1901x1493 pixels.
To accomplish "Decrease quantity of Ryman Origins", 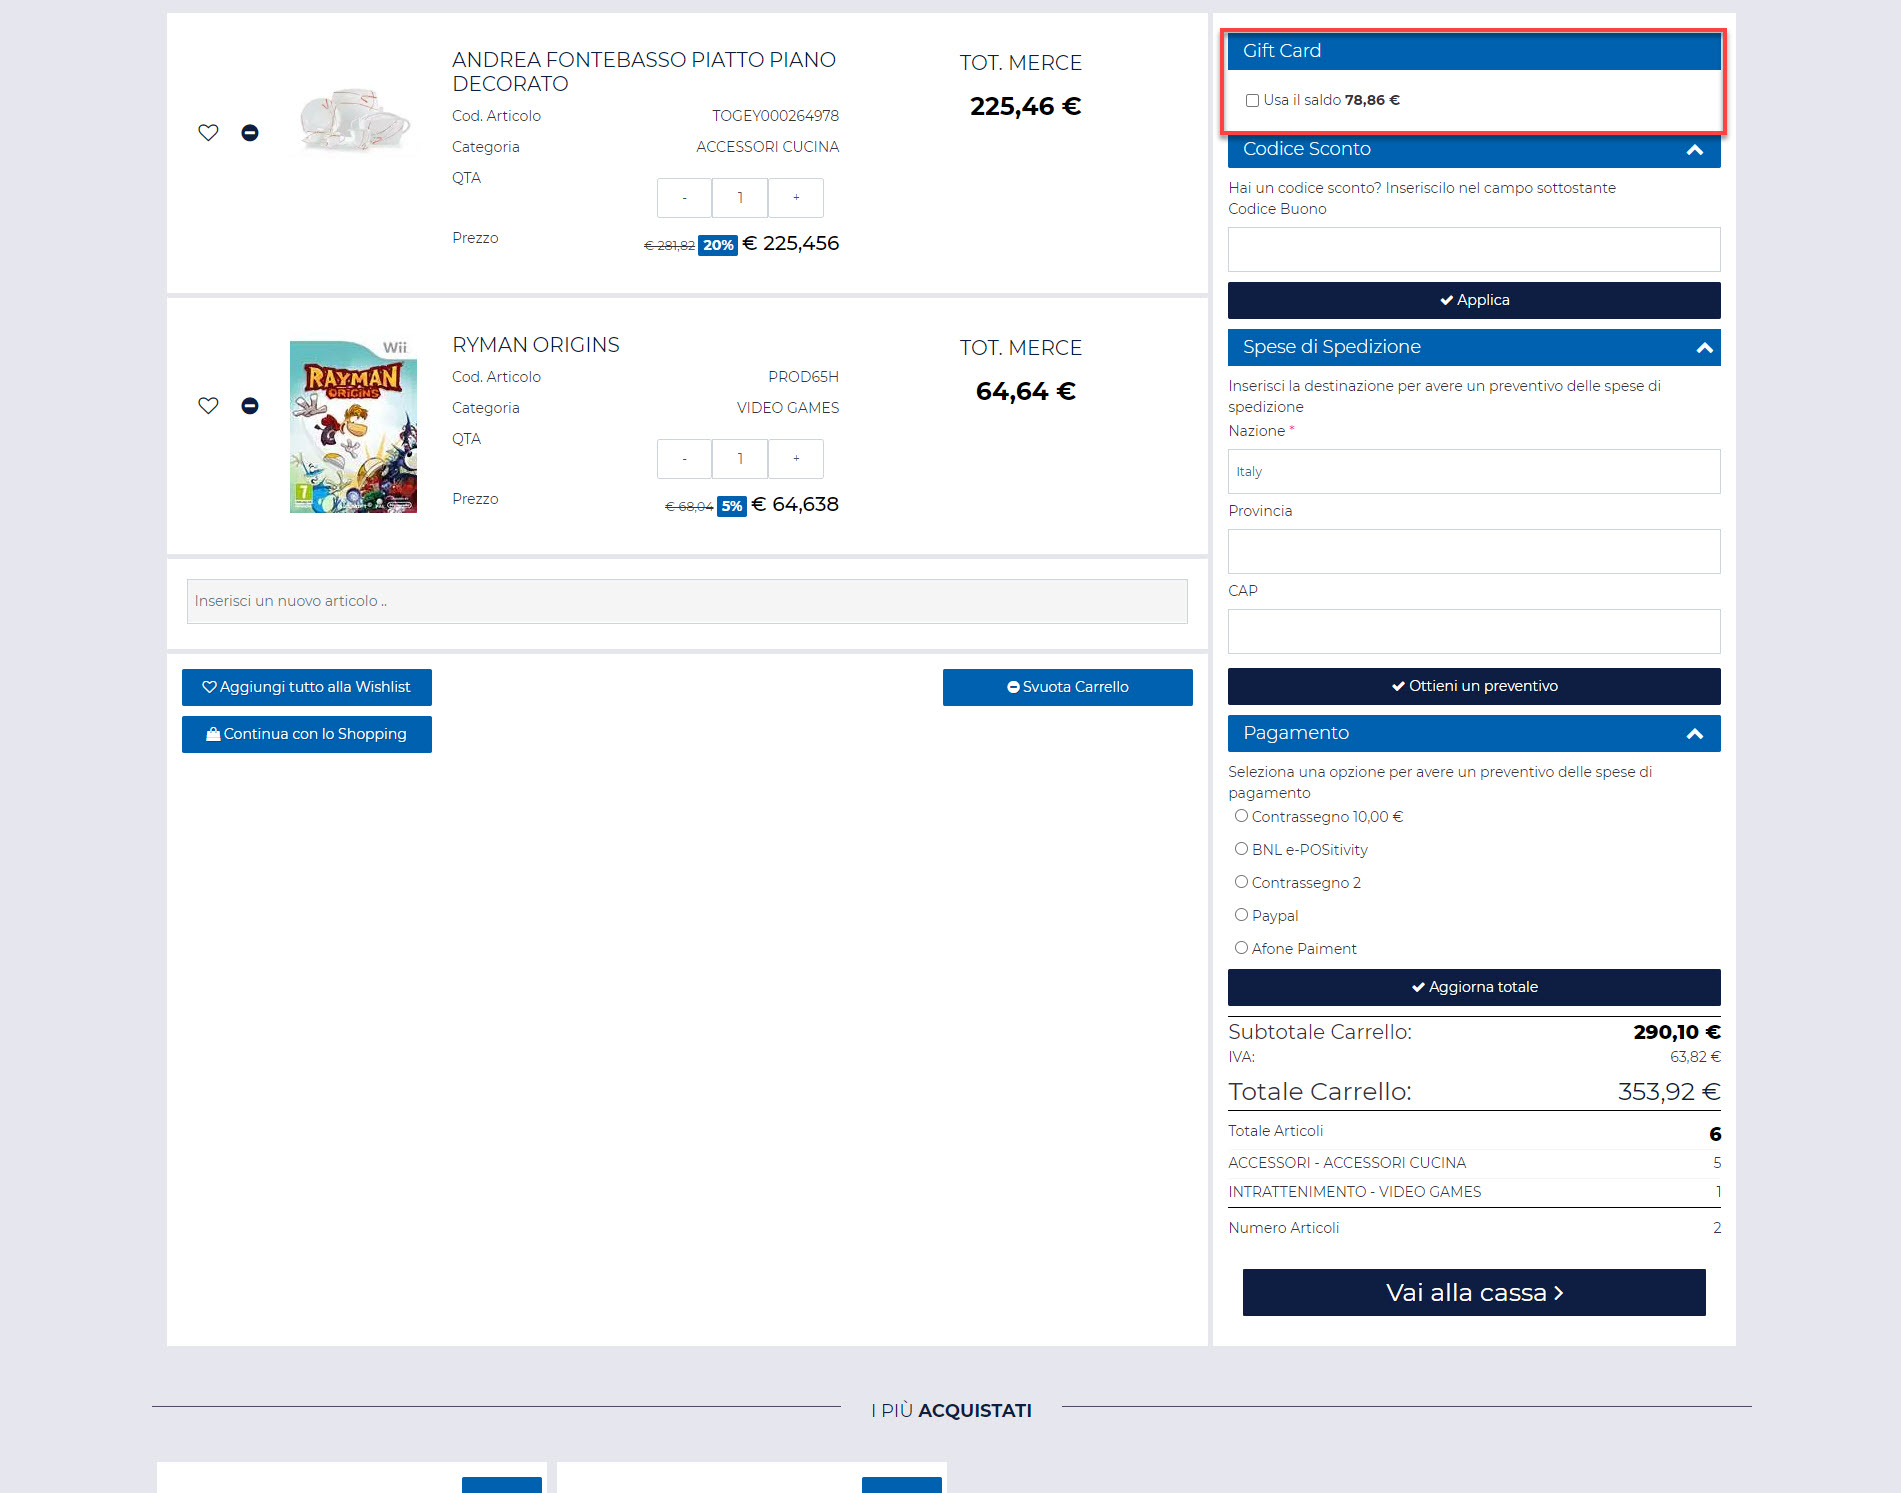I will tap(684, 459).
